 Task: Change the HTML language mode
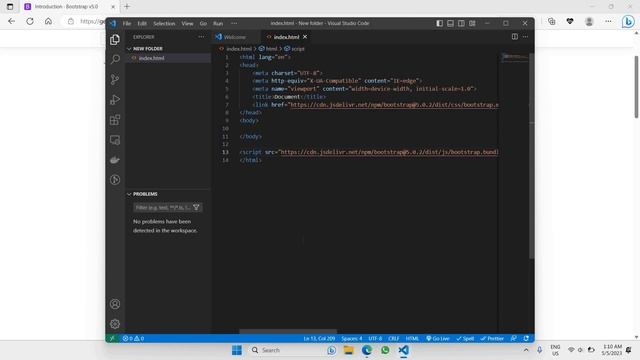pyautogui.click(x=412, y=338)
